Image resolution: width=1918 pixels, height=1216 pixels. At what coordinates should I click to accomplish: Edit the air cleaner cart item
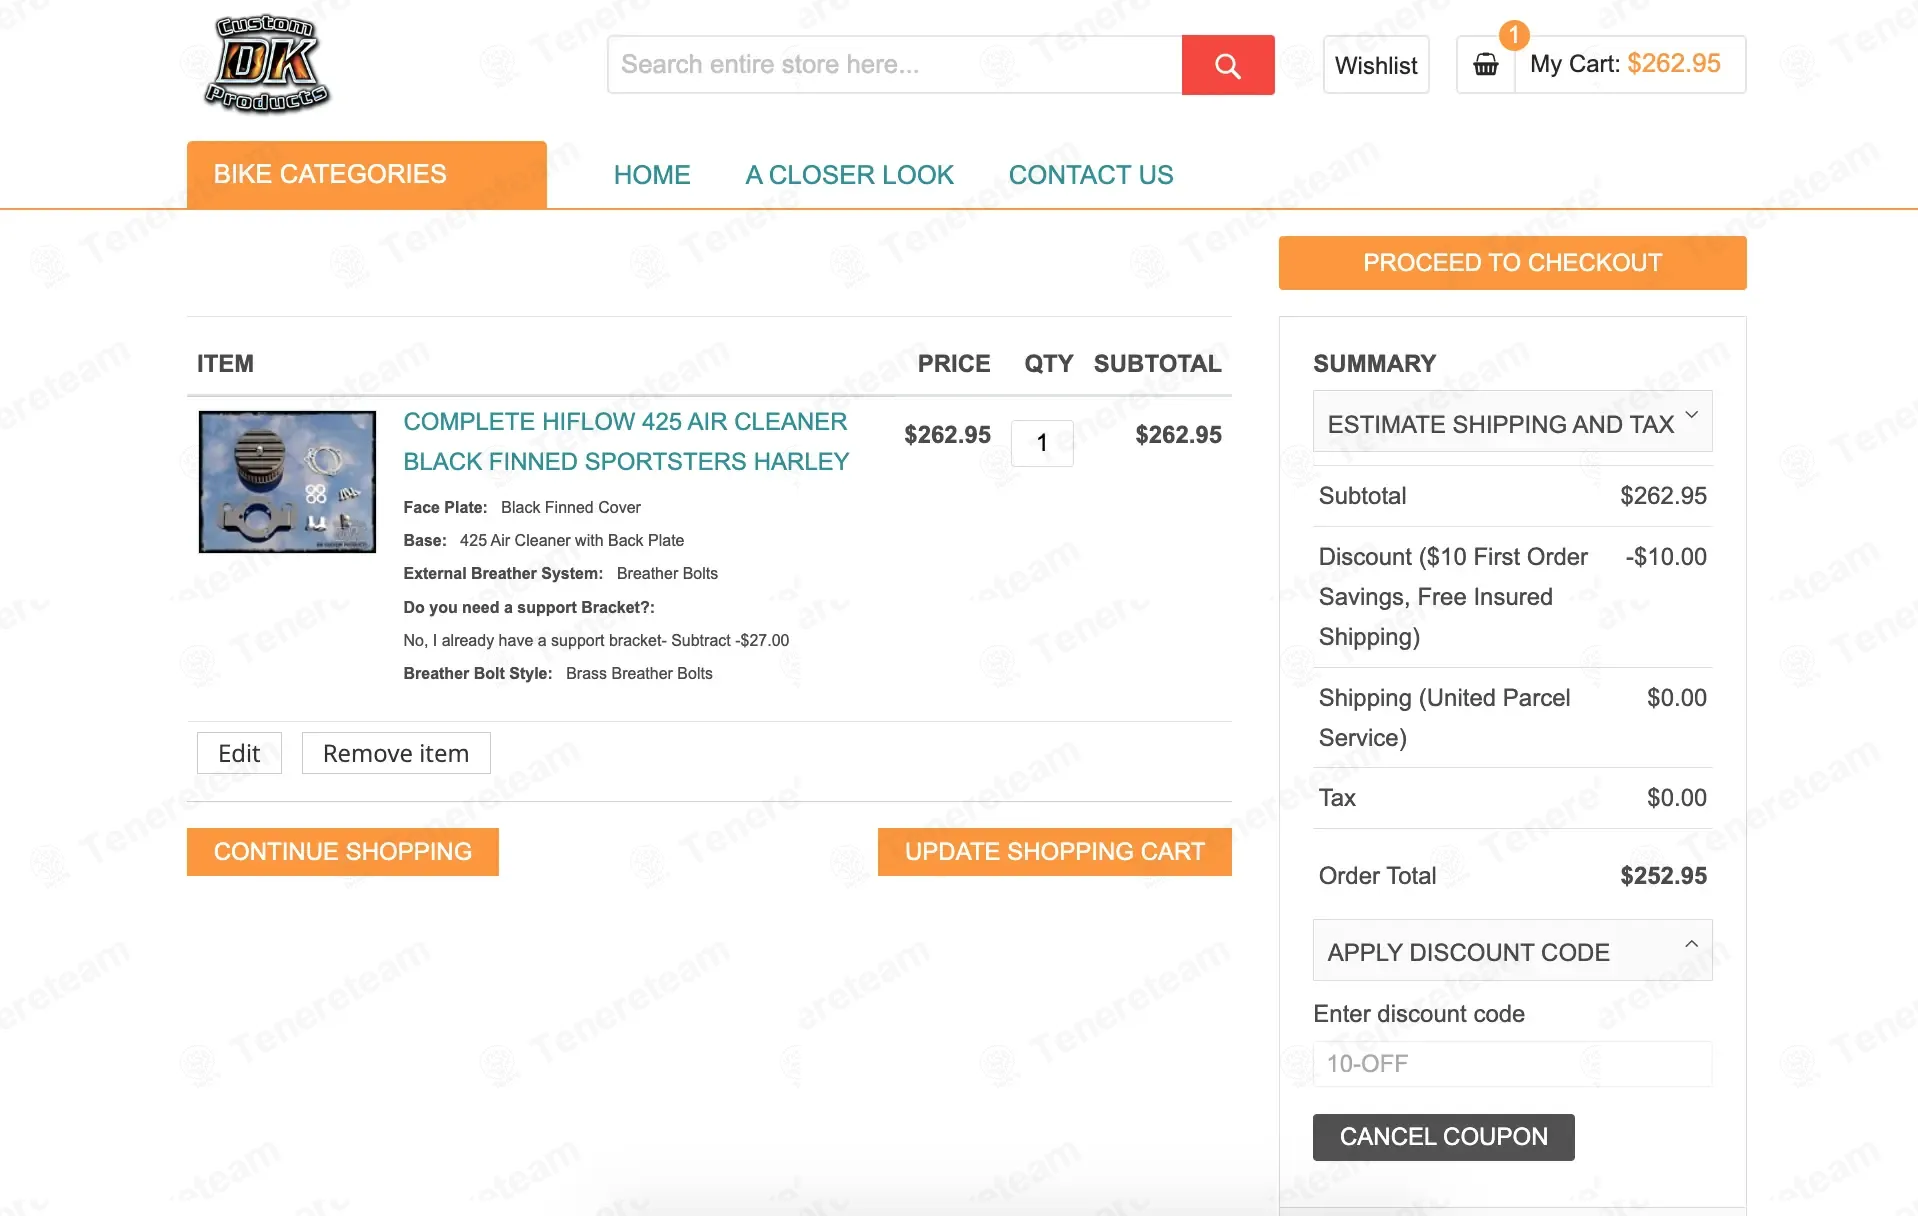pos(239,753)
